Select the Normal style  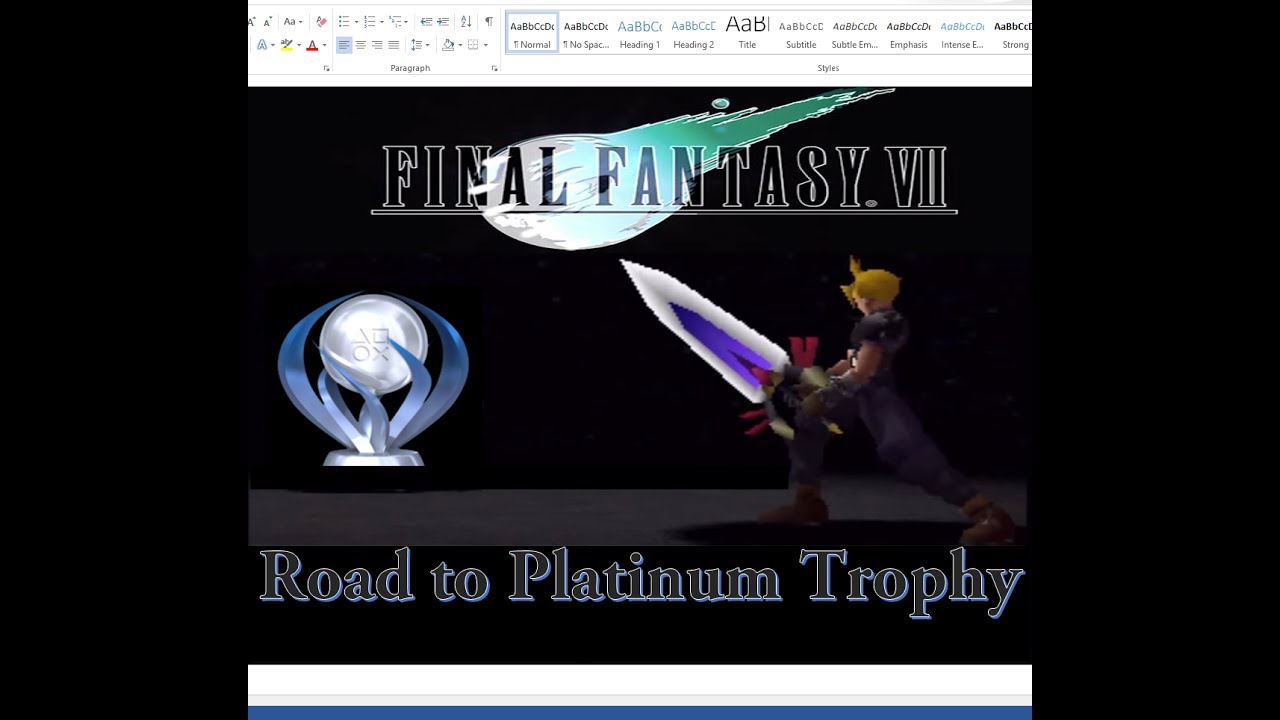tap(532, 33)
